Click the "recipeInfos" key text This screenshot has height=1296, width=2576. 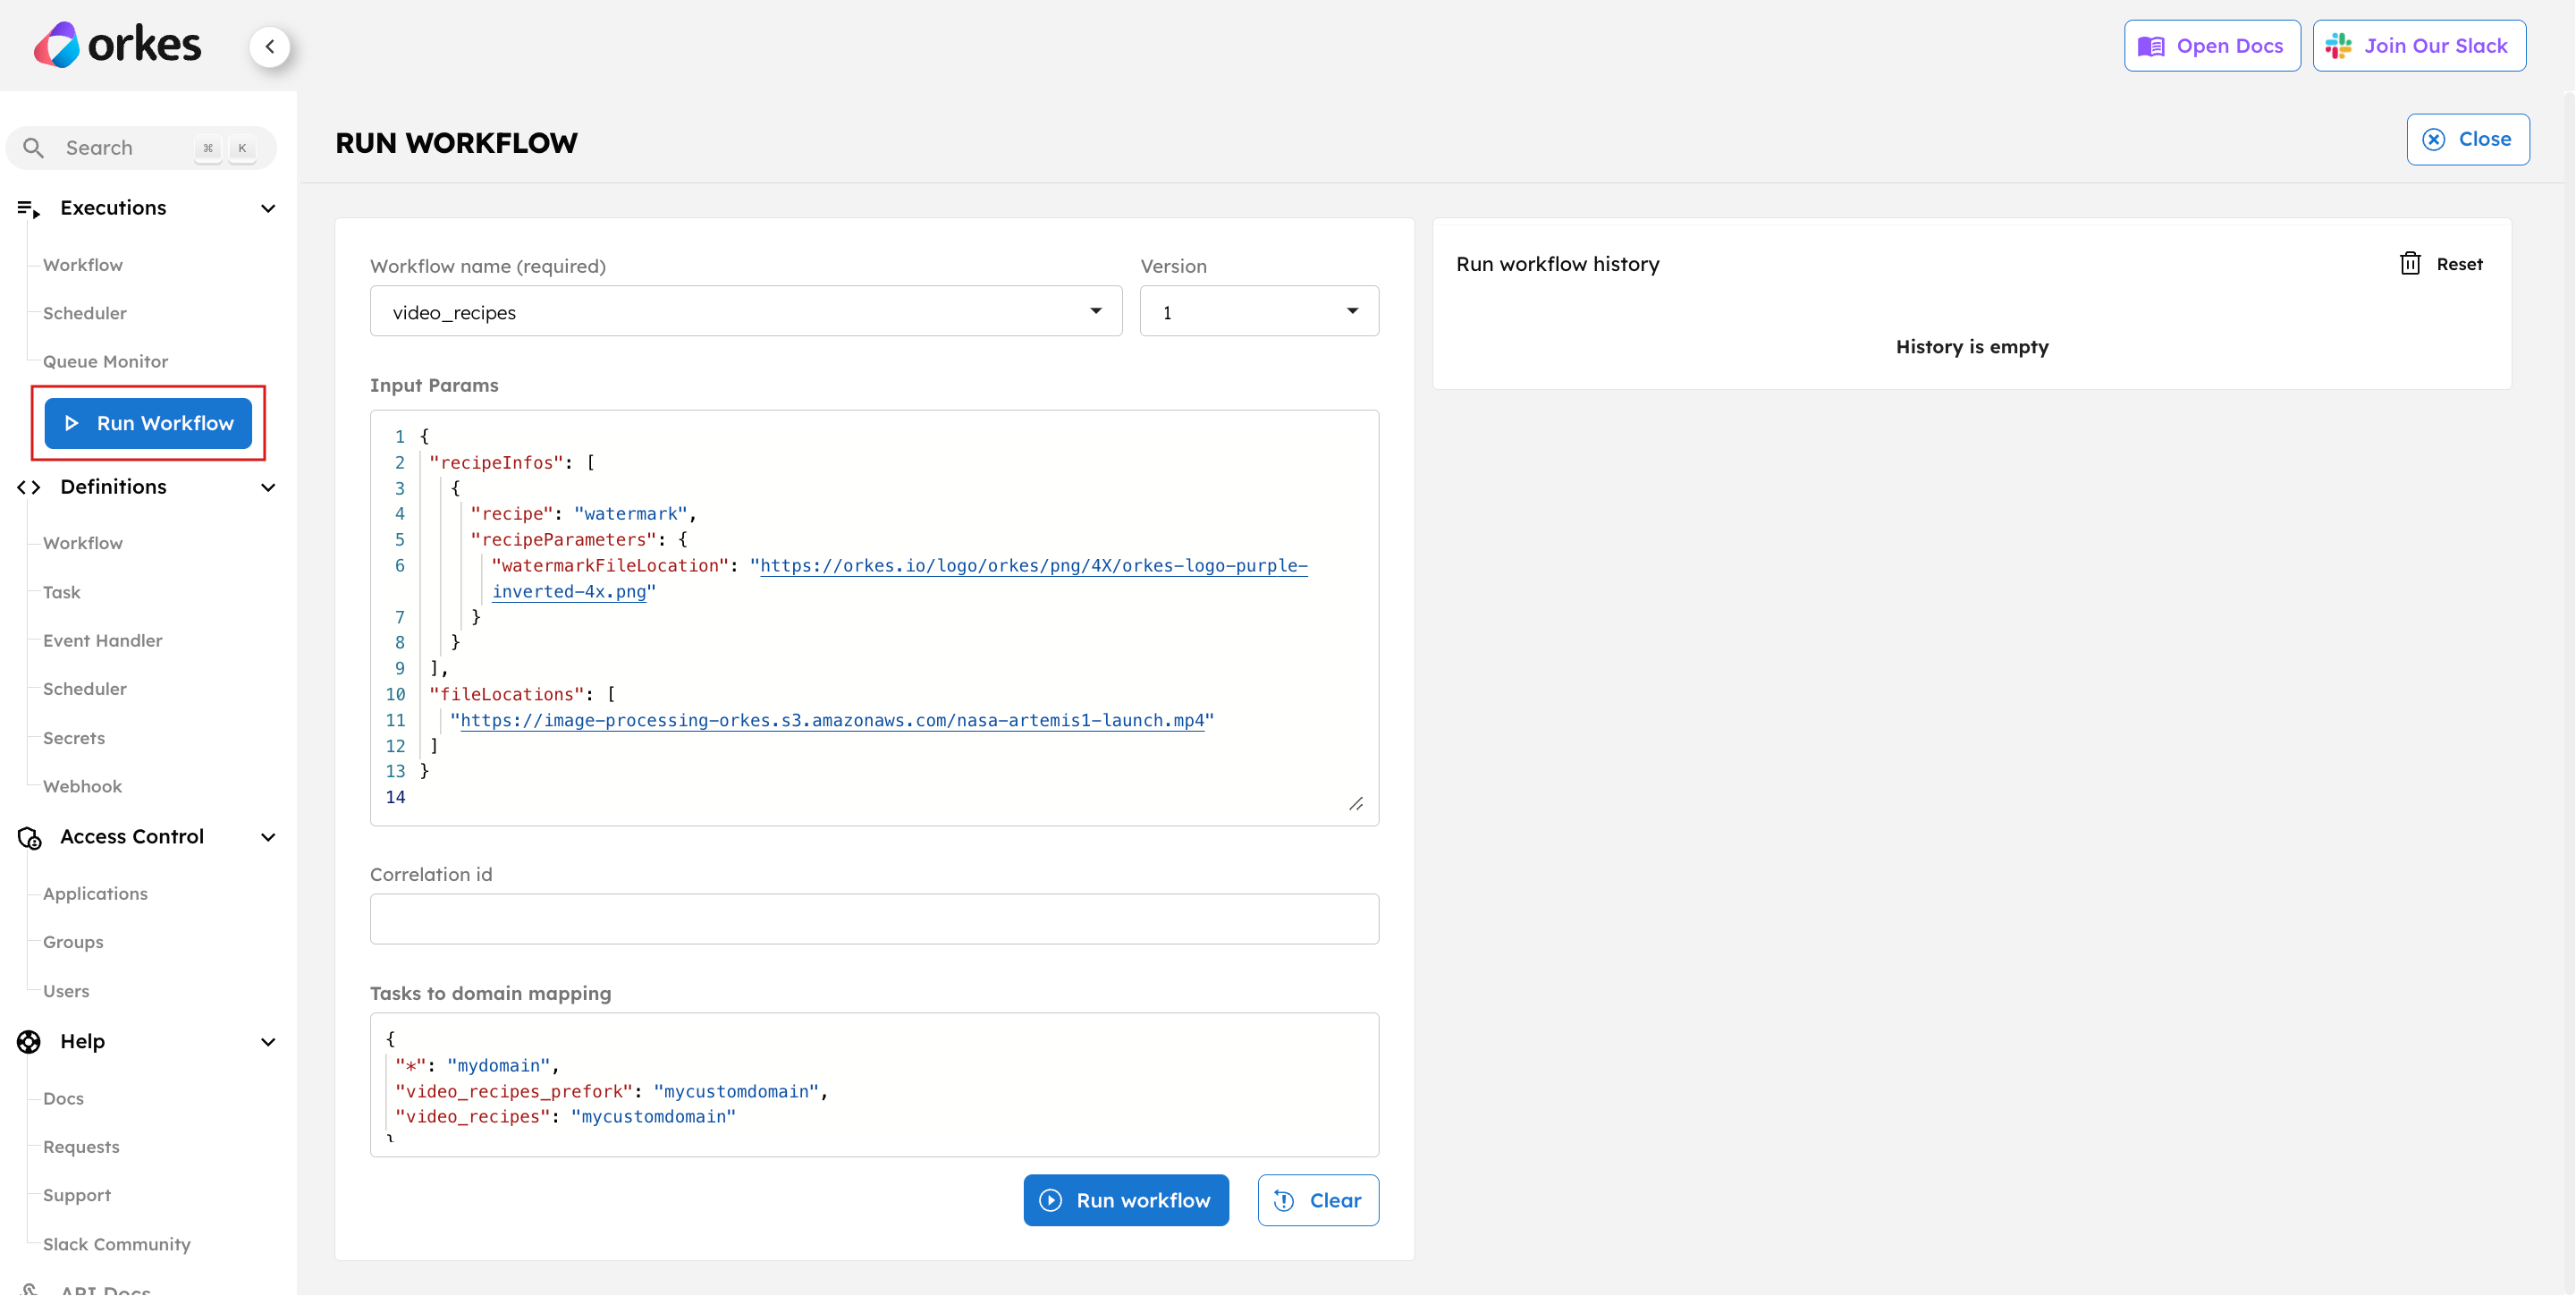point(497,463)
